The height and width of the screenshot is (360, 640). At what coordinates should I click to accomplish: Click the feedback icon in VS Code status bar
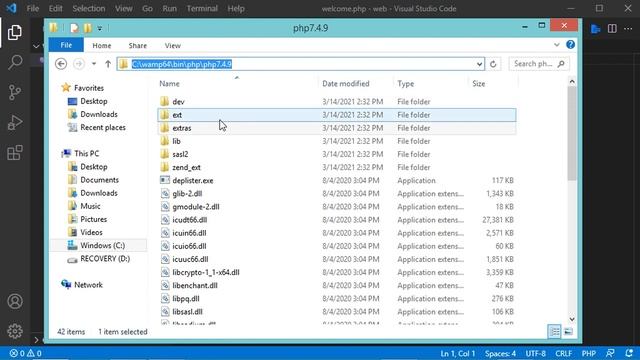point(611,353)
